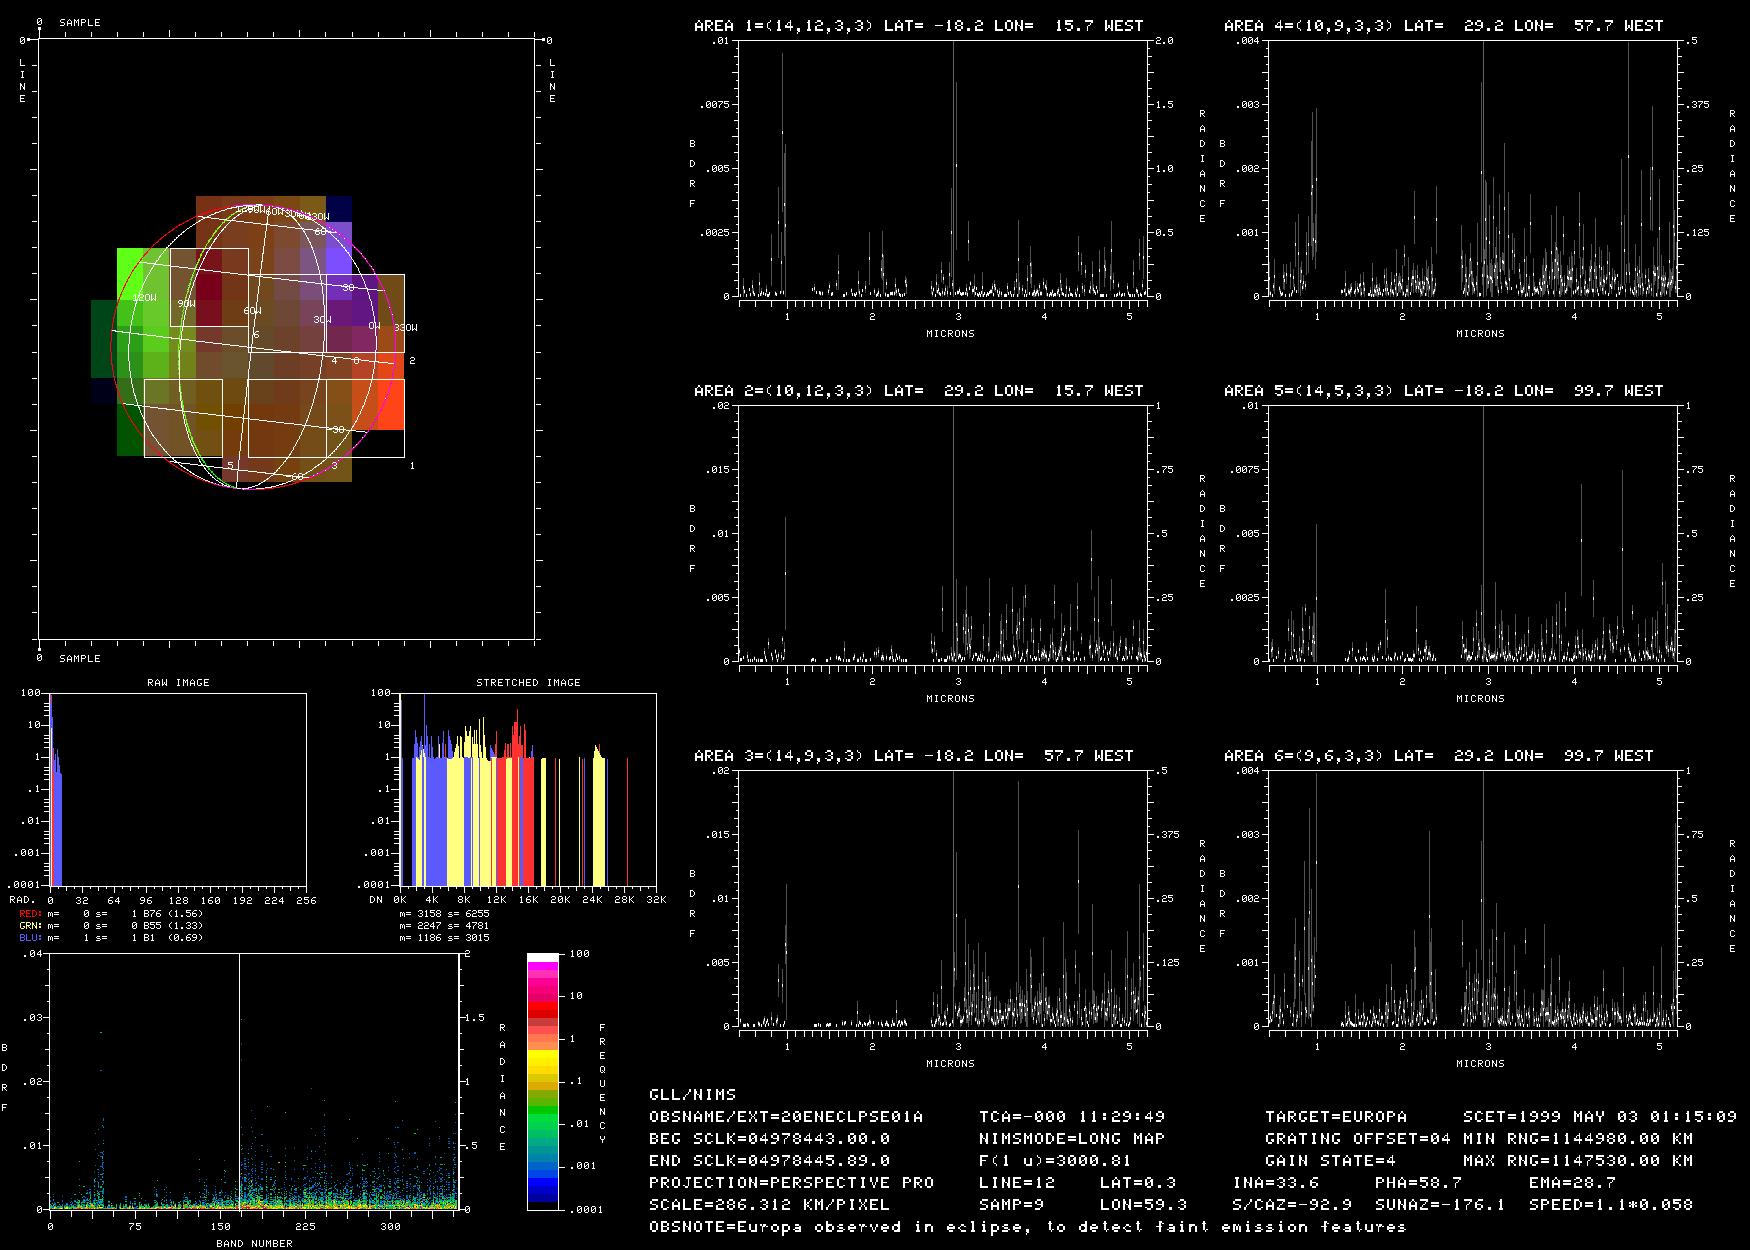Click the RAW IMAGE histogram
This screenshot has height=1250, width=1750.
point(178,790)
